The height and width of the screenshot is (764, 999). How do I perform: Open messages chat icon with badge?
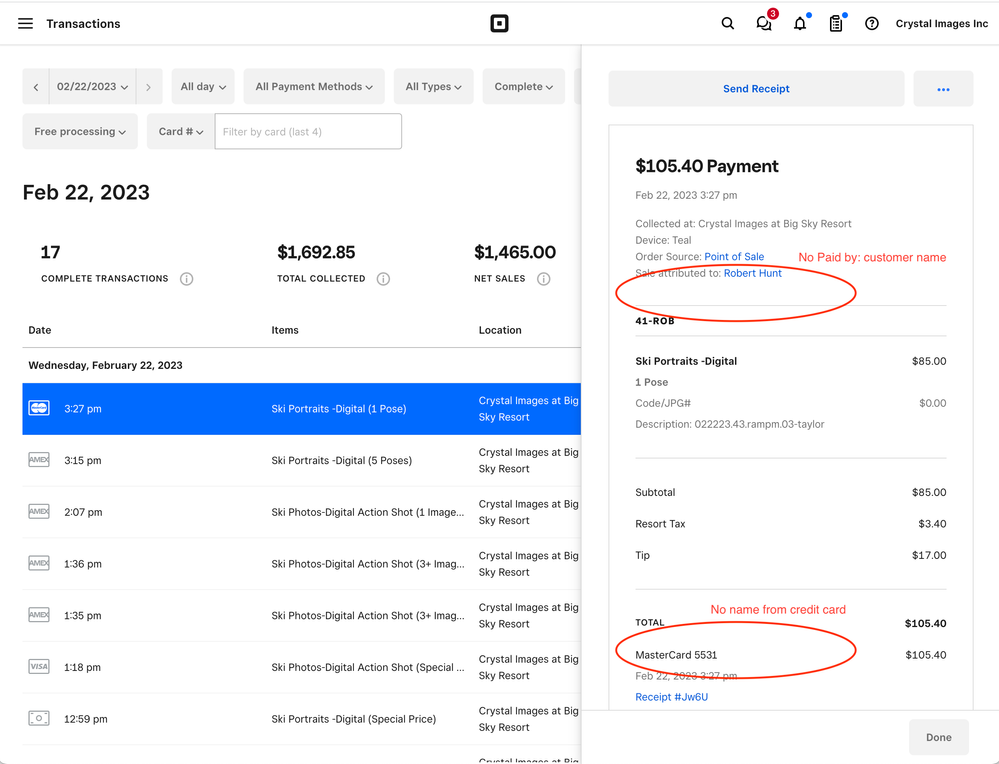[764, 24]
